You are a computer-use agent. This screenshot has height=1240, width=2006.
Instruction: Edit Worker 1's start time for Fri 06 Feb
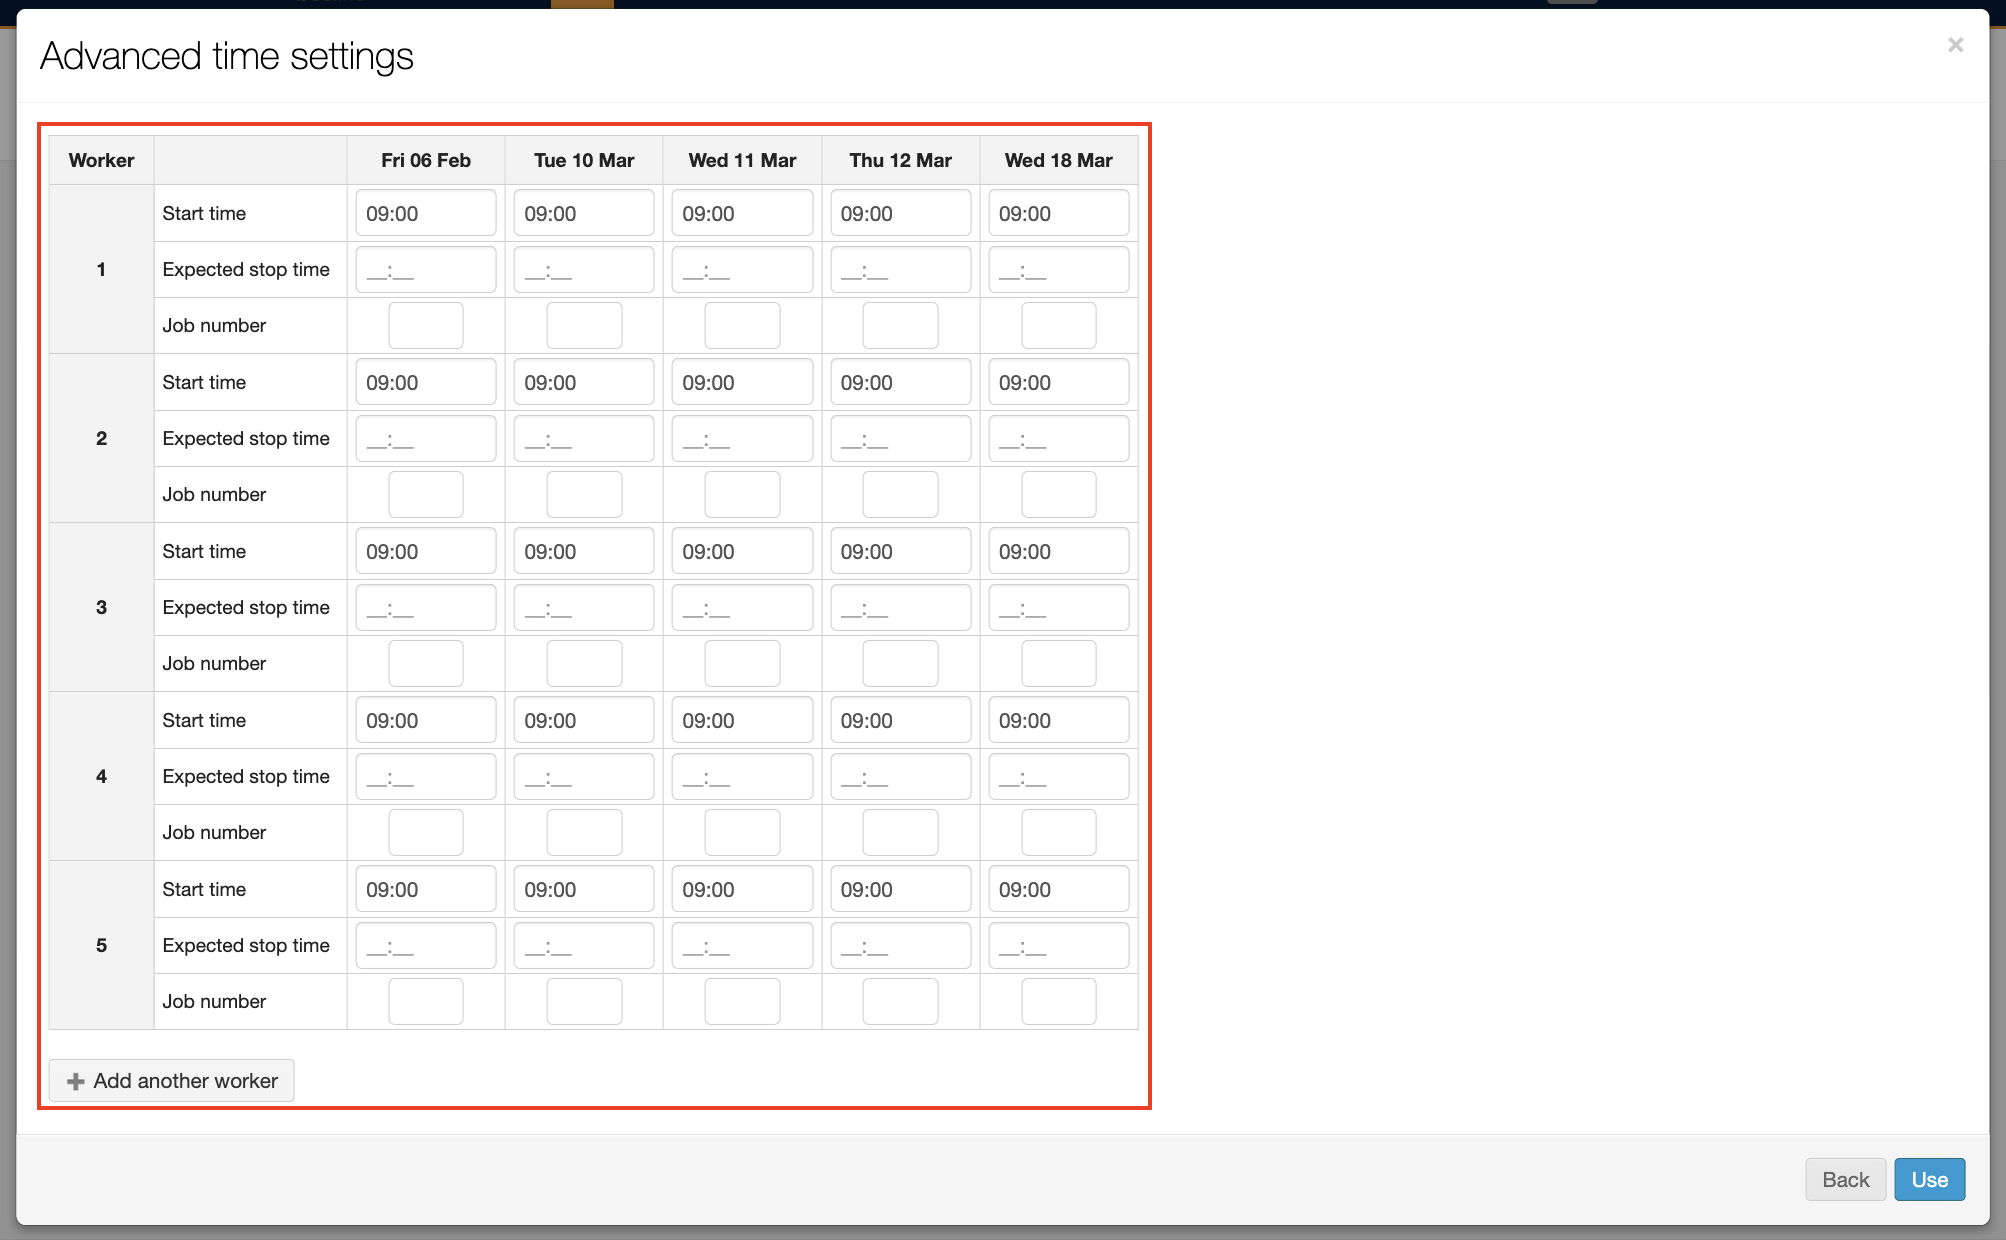tap(425, 212)
